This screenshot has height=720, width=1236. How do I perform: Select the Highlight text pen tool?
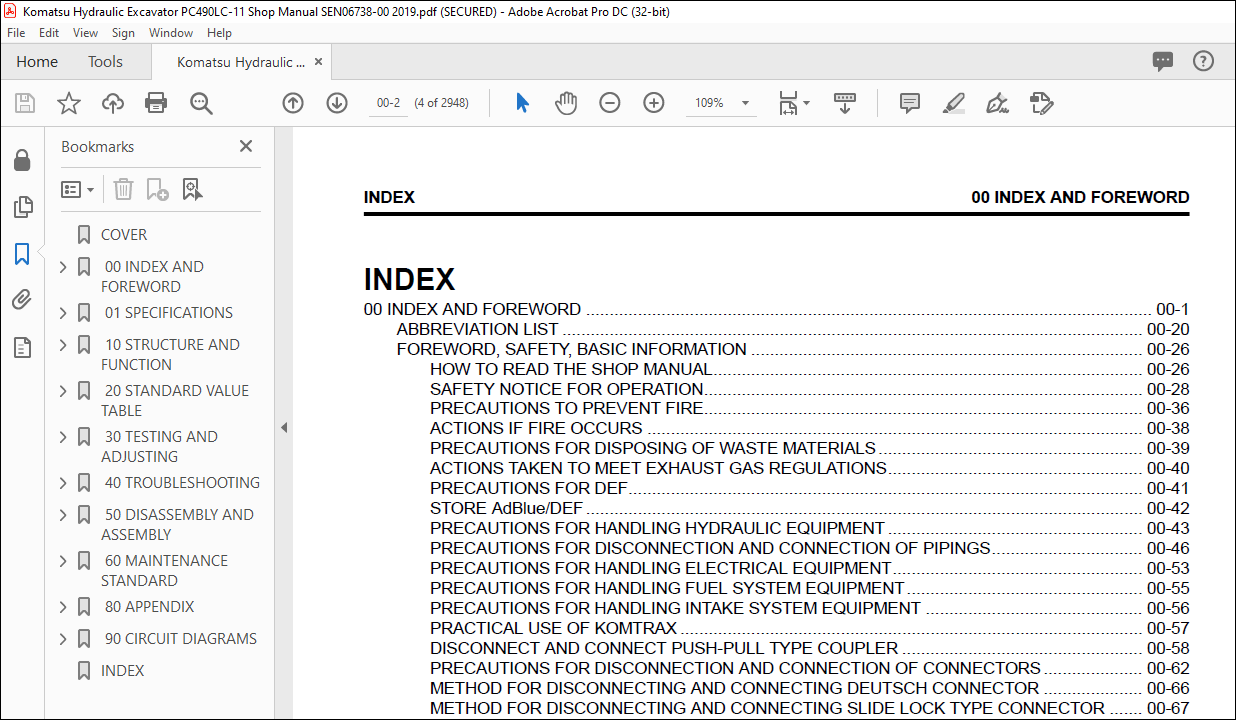coord(953,103)
